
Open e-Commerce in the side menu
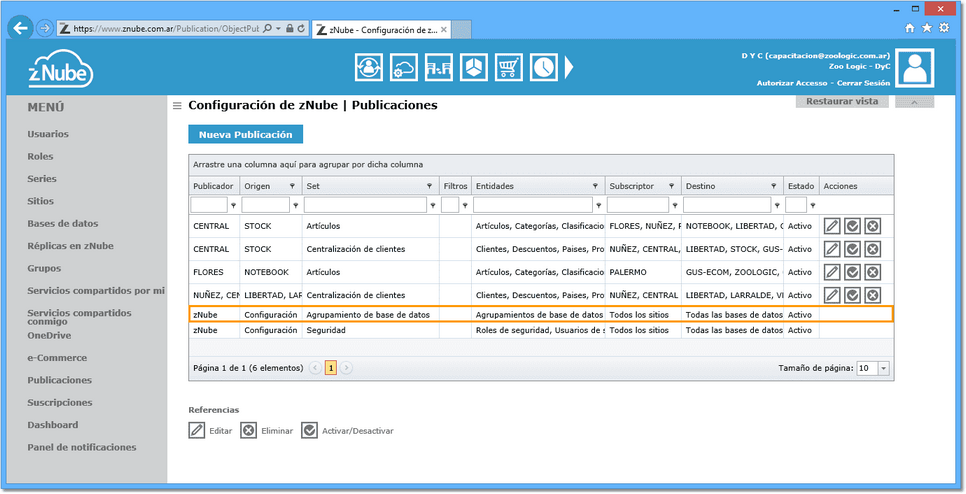[x=57, y=358]
